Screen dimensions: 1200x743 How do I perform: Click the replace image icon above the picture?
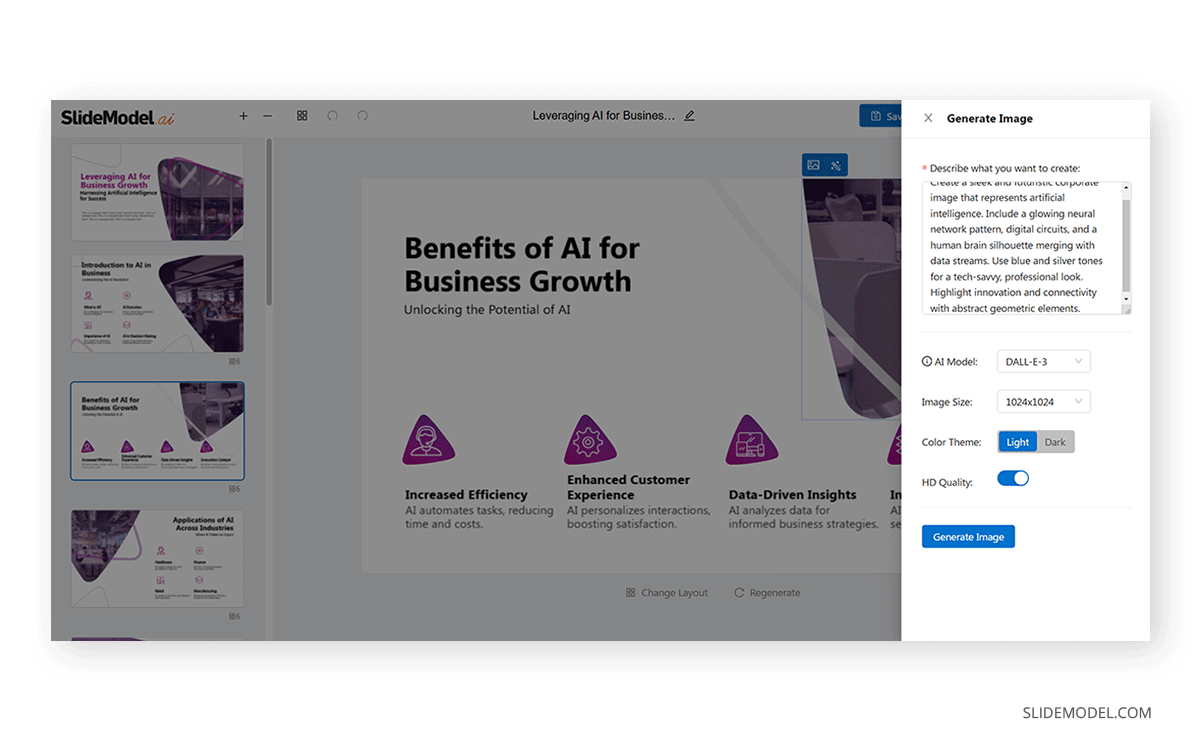[x=813, y=165]
